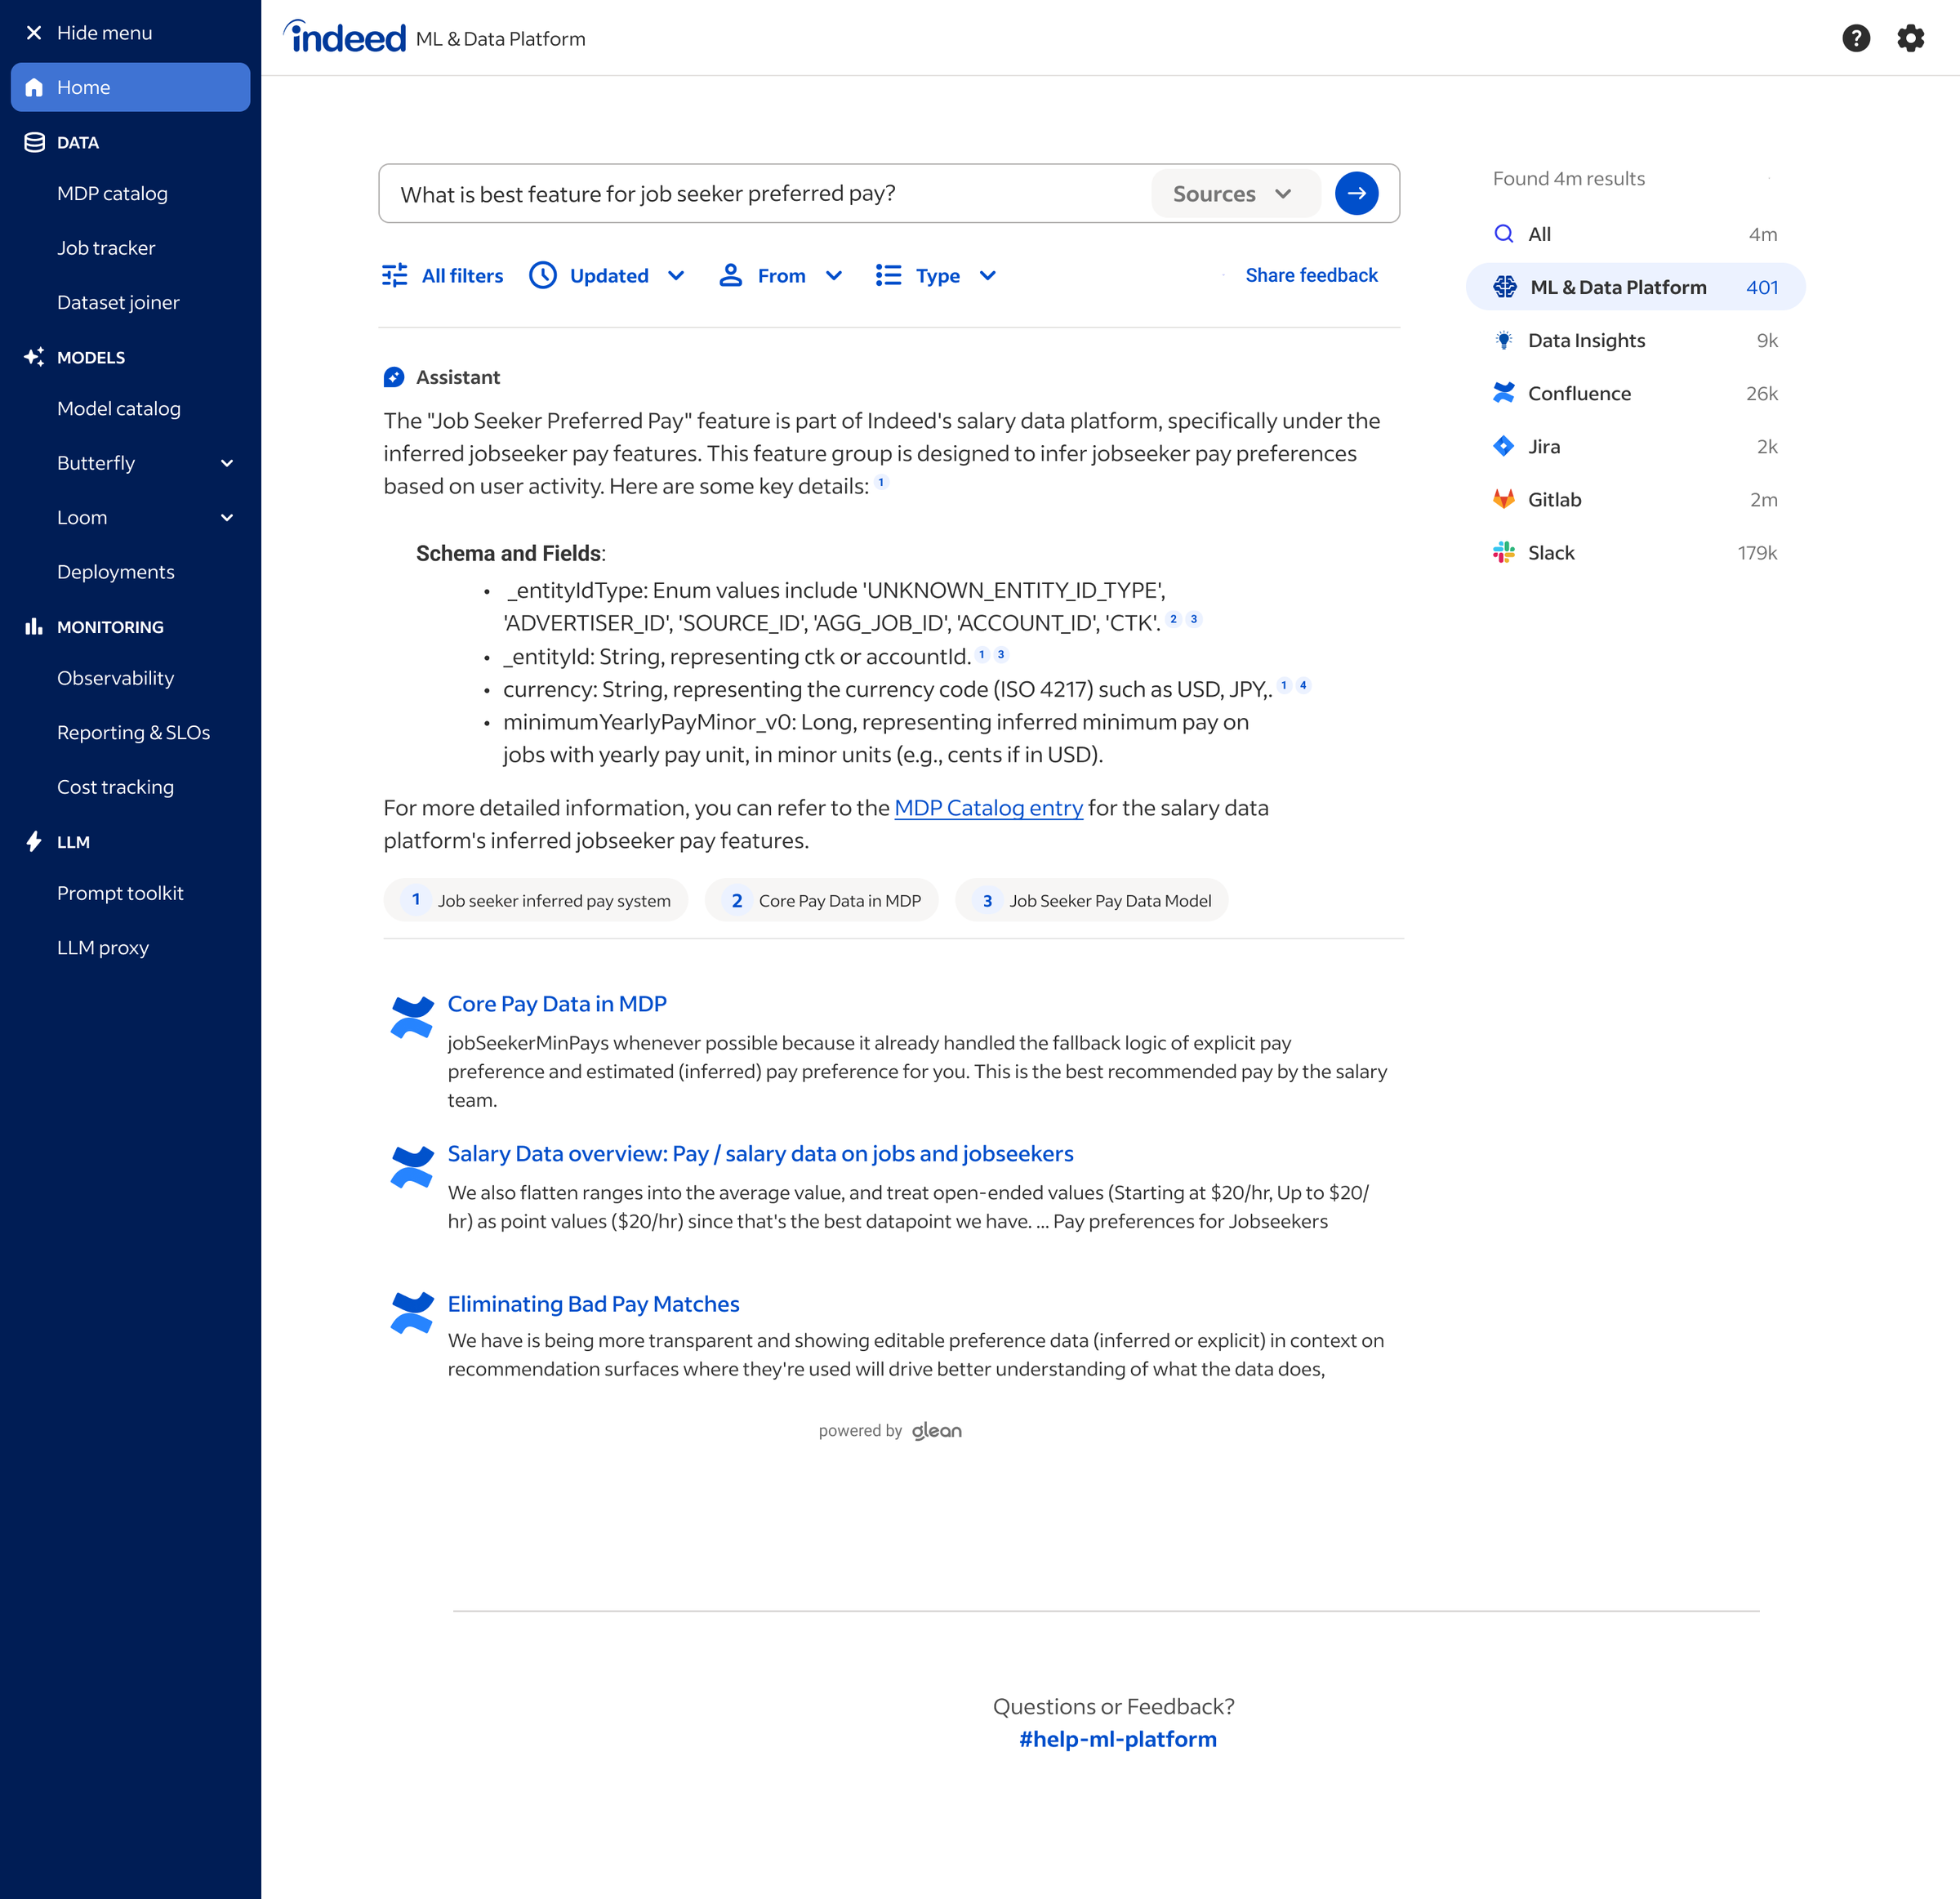This screenshot has width=1960, height=1899.
Task: Submit search with the blue arrow button
Action: pyautogui.click(x=1356, y=193)
